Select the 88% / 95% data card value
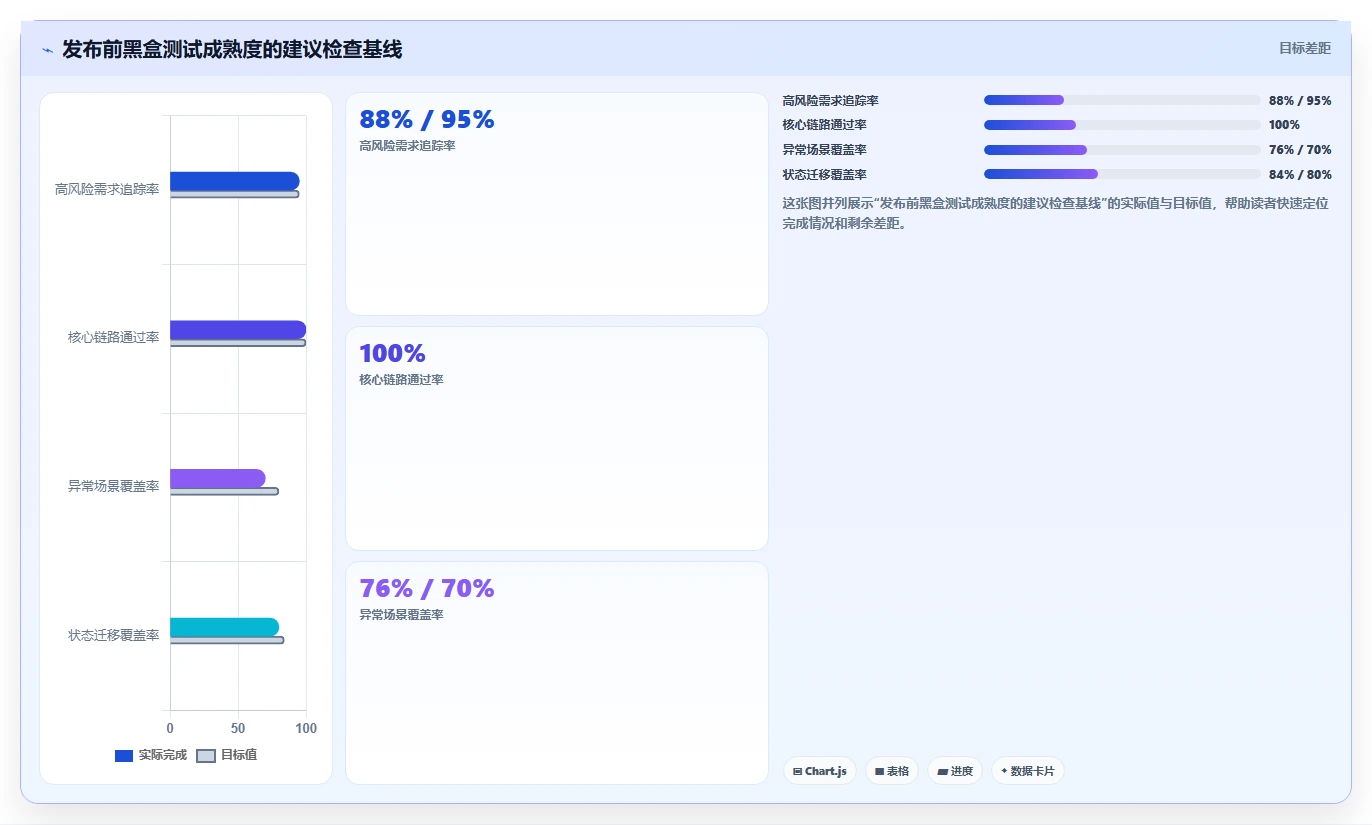This screenshot has height=825, width=1372. pos(427,120)
